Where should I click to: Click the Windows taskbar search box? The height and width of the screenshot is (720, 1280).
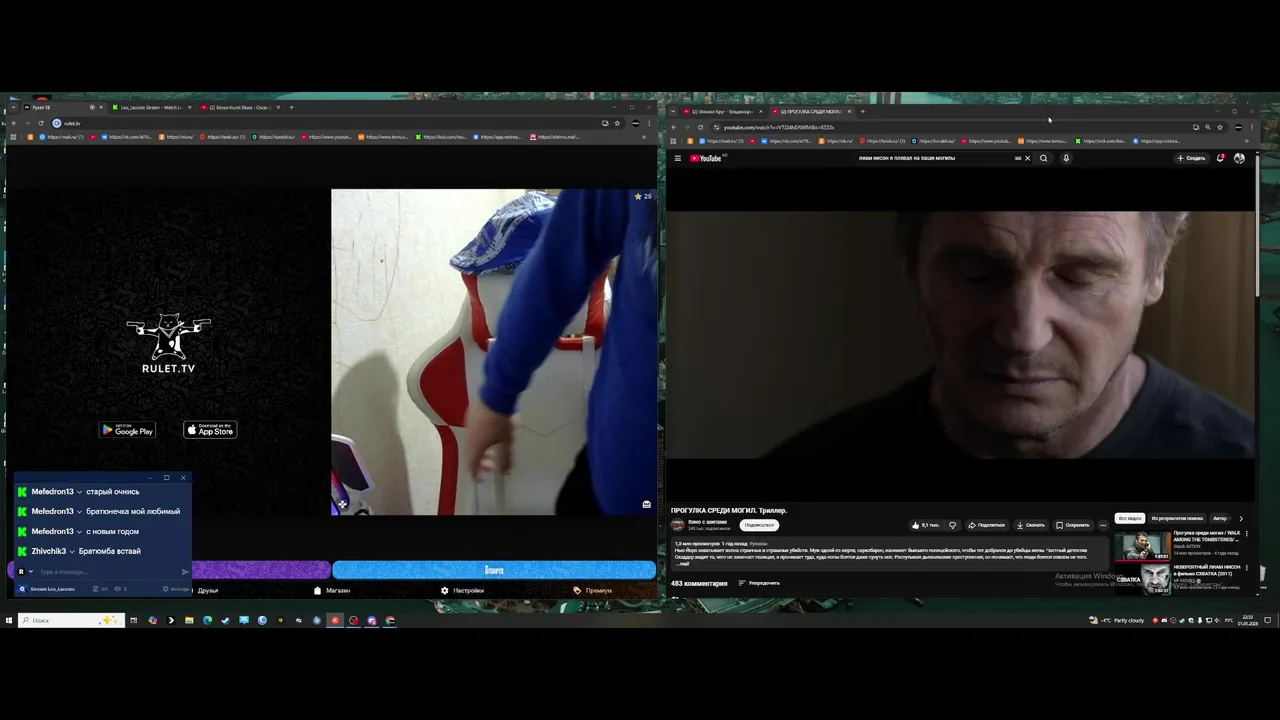tap(71, 620)
